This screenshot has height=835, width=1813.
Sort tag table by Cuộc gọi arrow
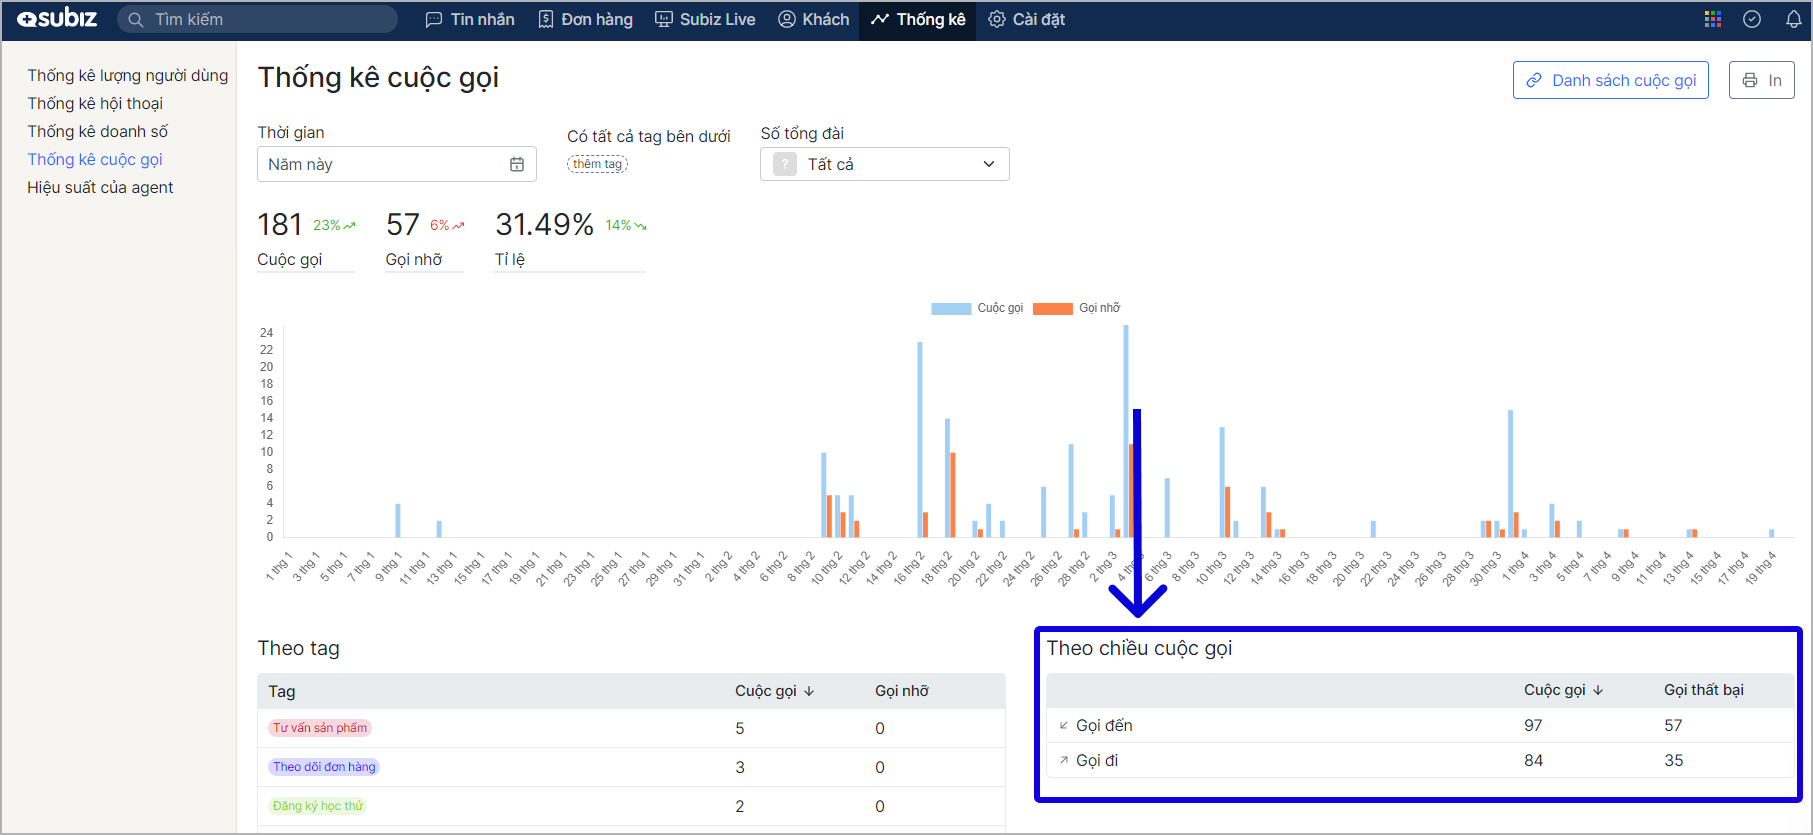pyautogui.click(x=809, y=691)
